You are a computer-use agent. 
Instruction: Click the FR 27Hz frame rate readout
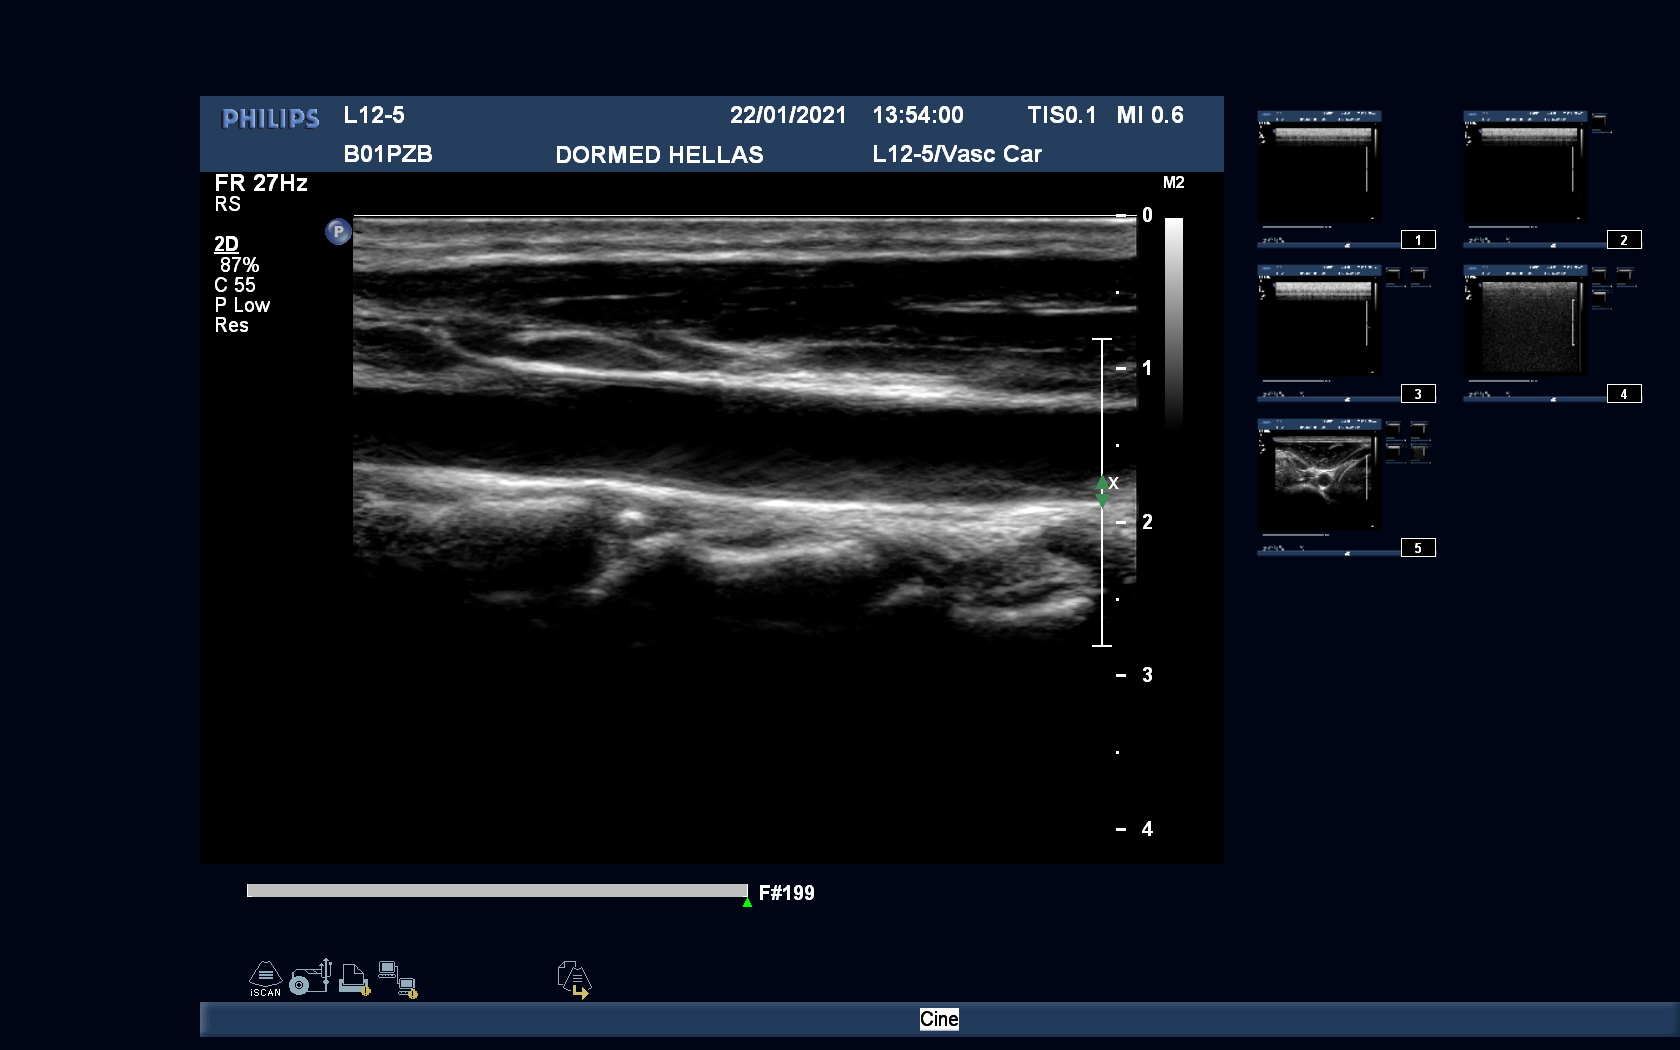261,183
